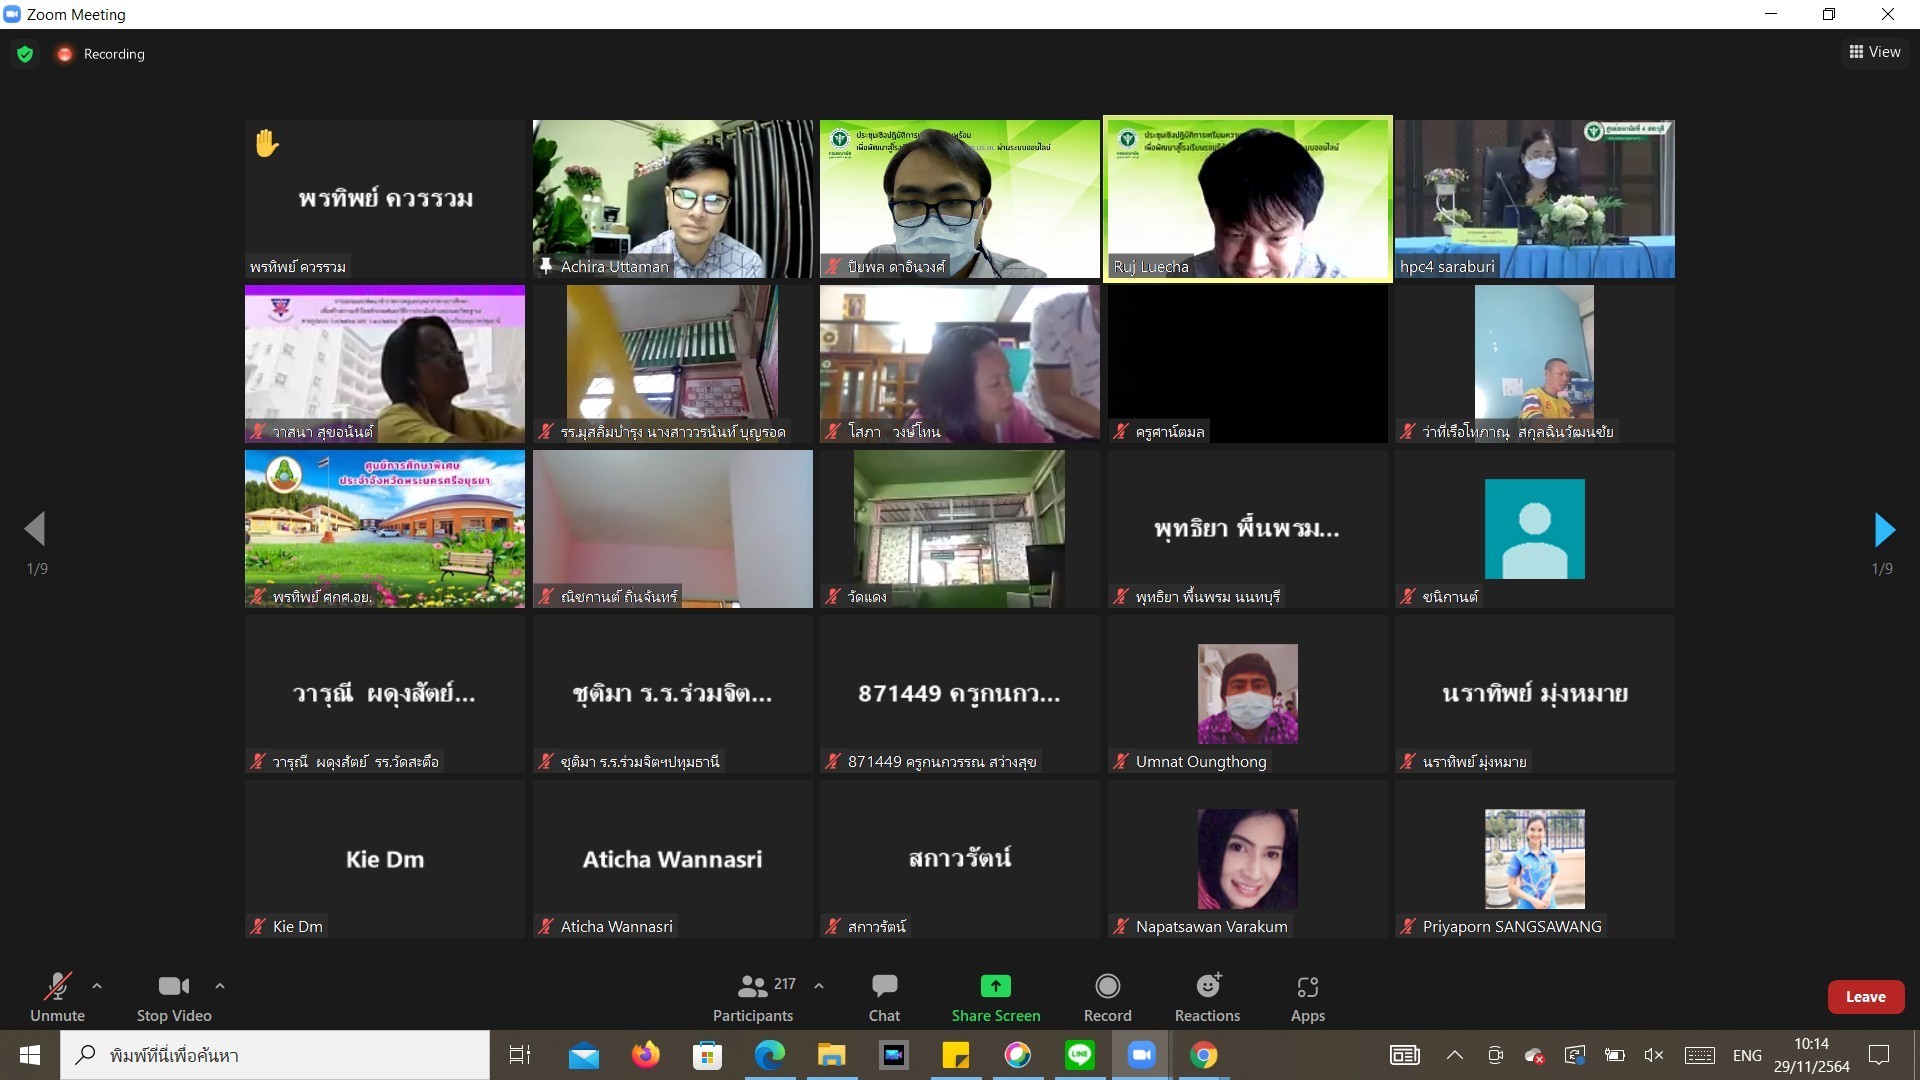Open Microsoft Edge from taskbar
This screenshot has width=1920, height=1080.
tap(770, 1055)
